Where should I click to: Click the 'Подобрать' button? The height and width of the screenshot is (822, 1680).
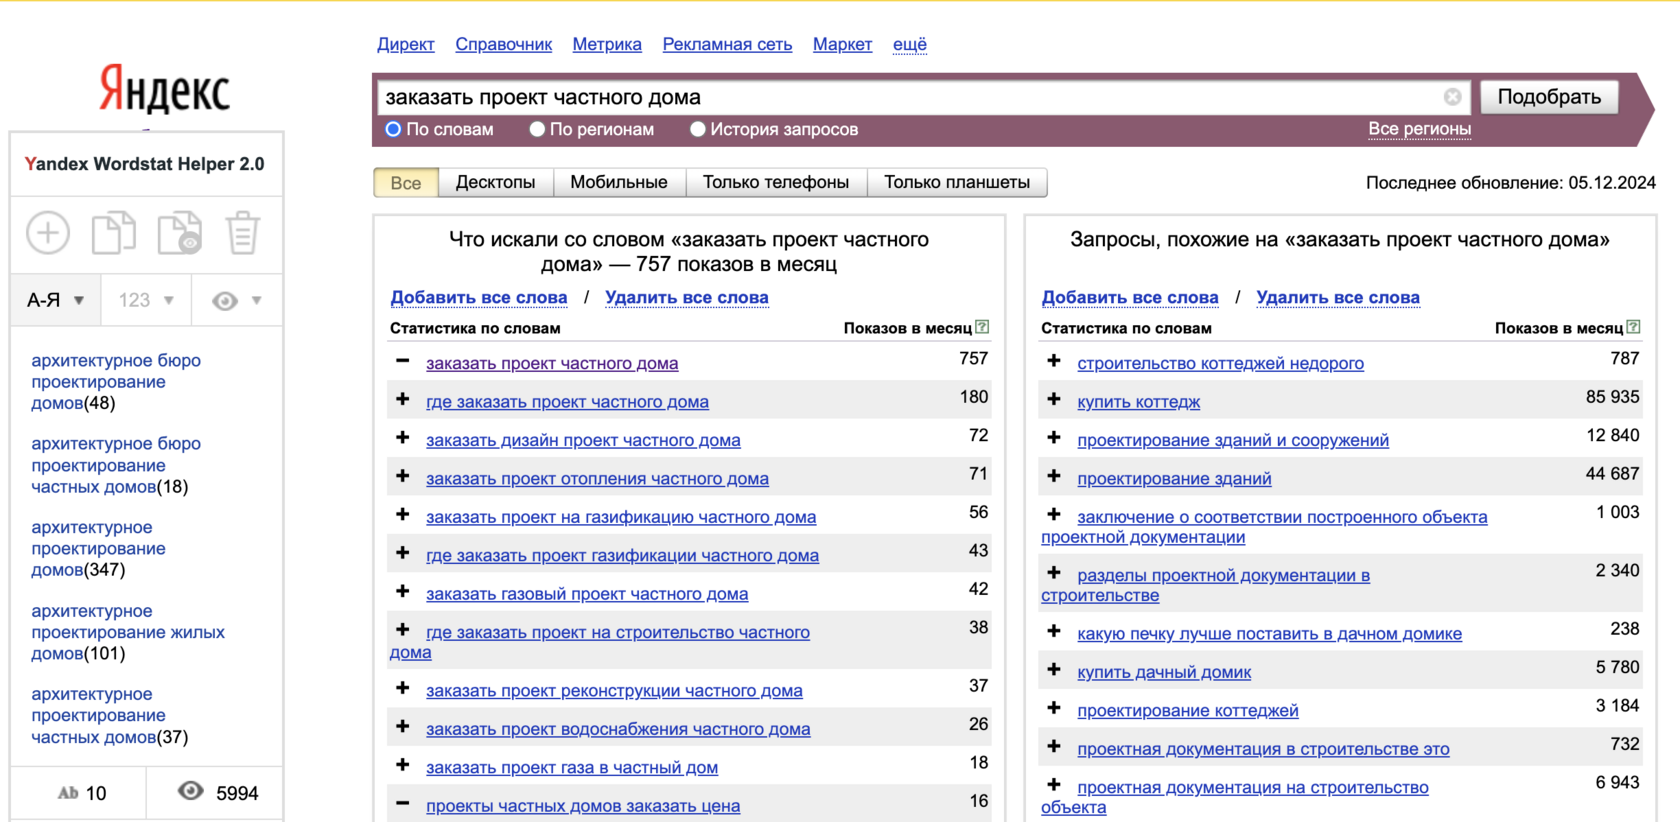tap(1549, 97)
